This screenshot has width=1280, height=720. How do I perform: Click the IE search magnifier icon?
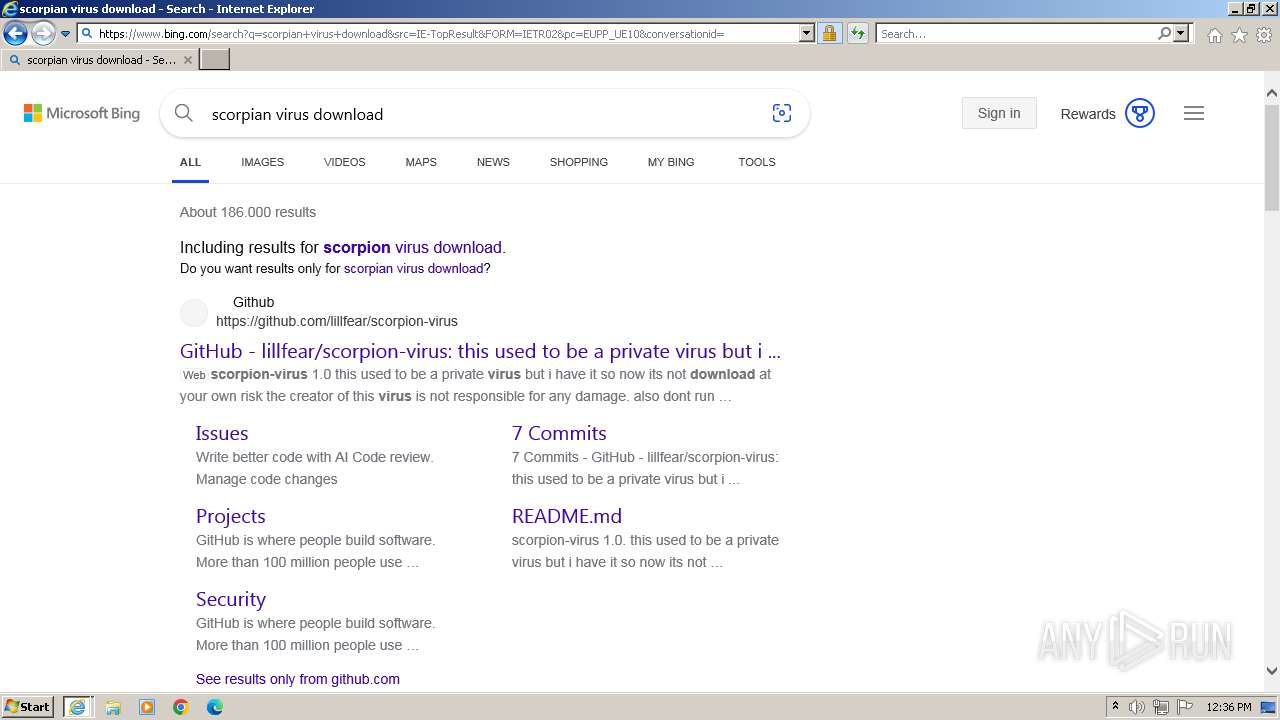[1164, 33]
